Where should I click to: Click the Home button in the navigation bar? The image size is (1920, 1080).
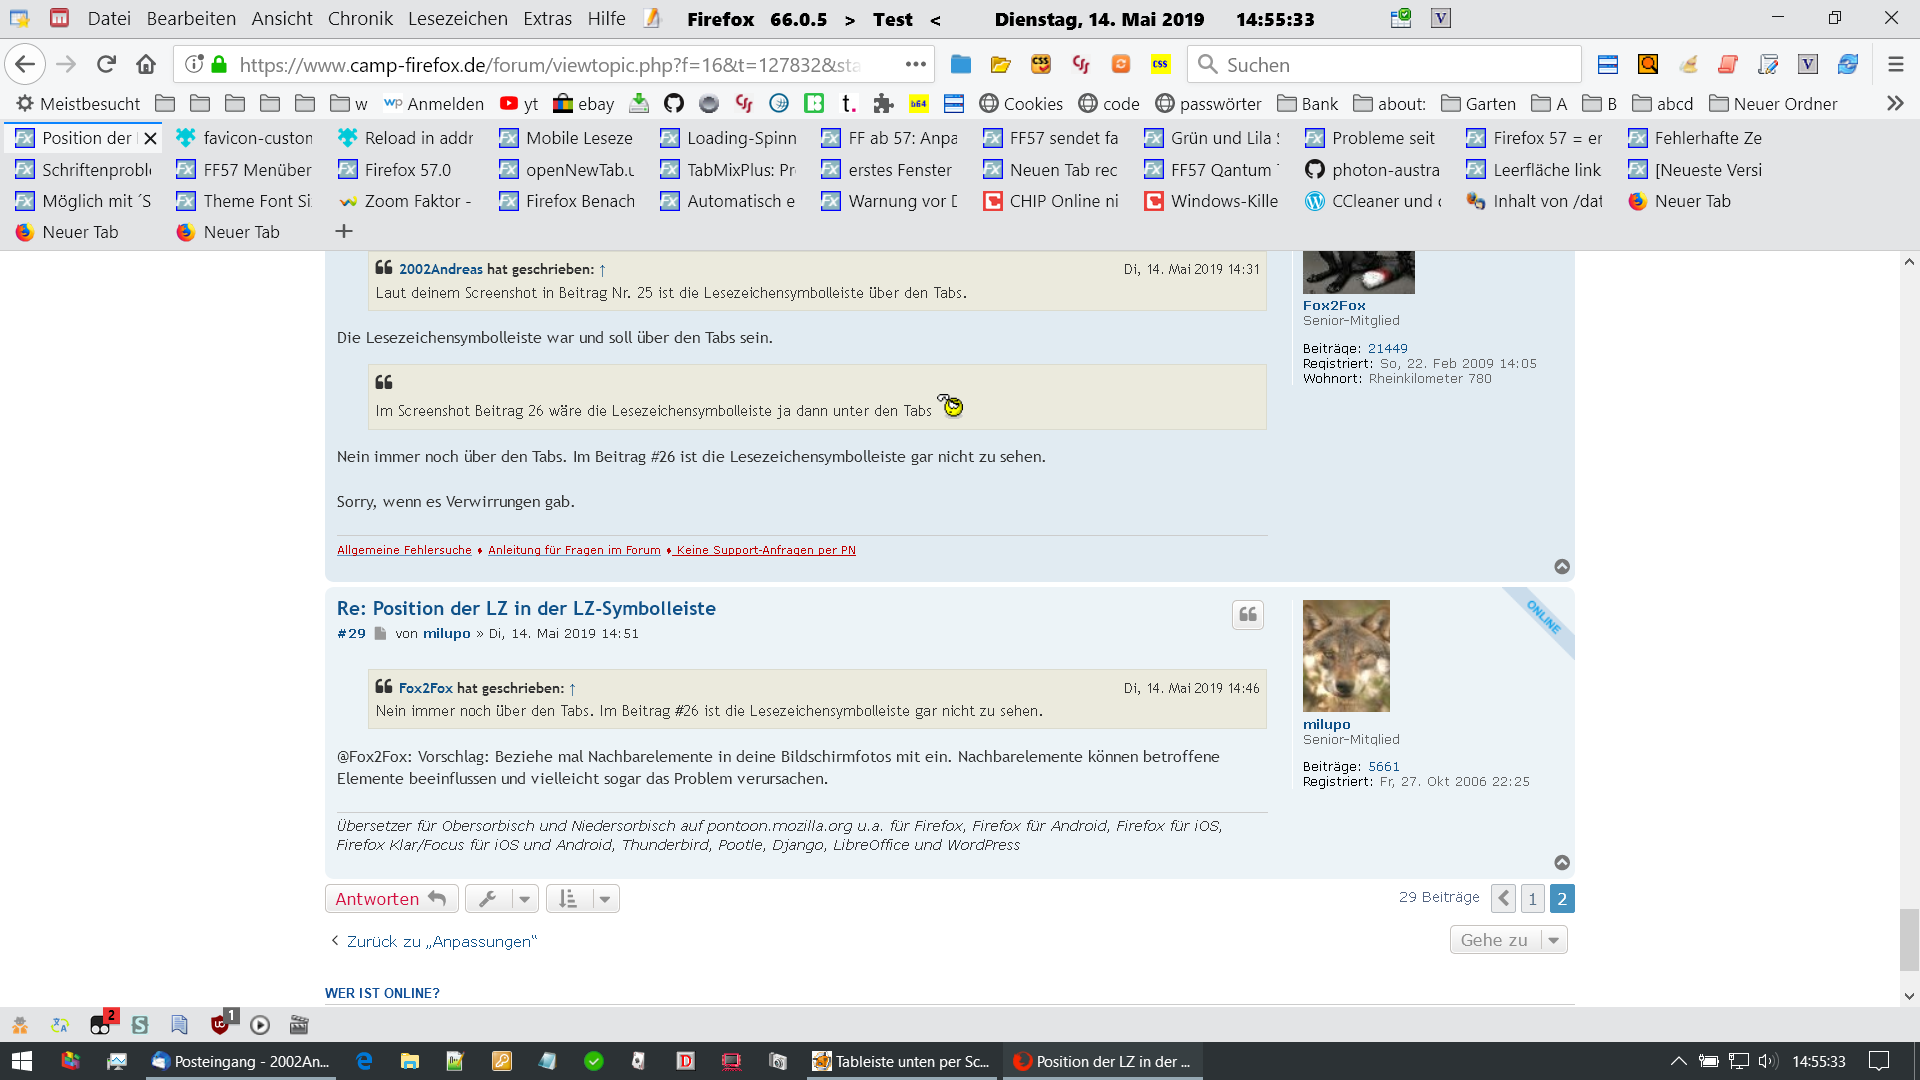[146, 65]
